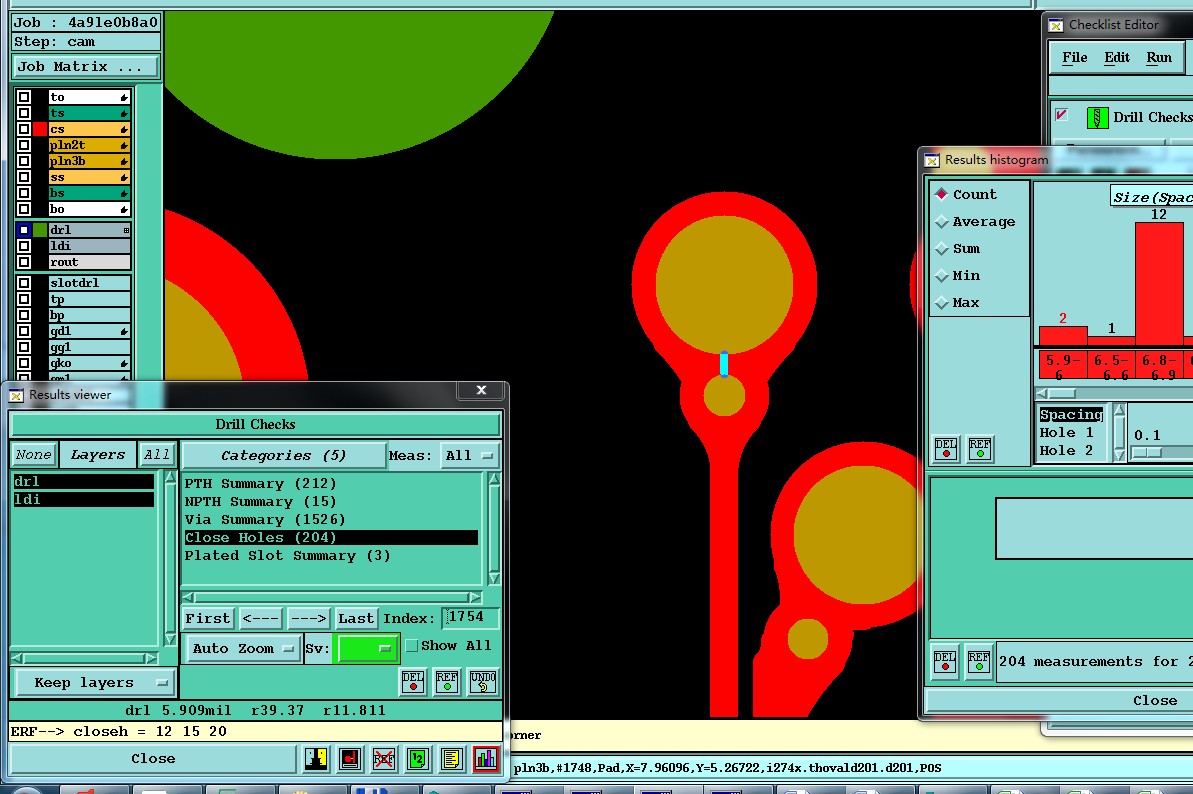The width and height of the screenshot is (1193, 794).
Task: Click categories list scroll up arrow
Action: pos(494,479)
